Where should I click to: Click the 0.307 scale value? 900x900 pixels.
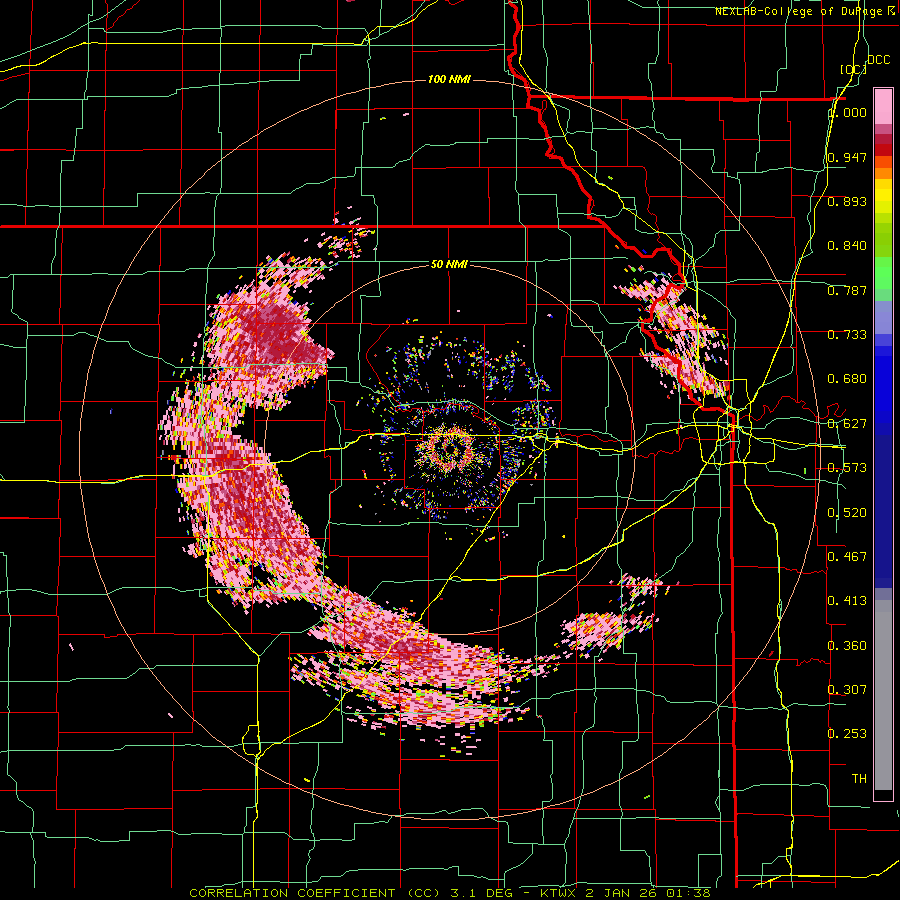[x=847, y=689]
